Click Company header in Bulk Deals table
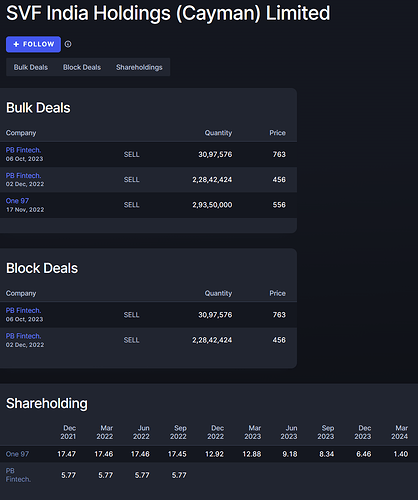Screen dimensions: 418x500 pos(21,133)
